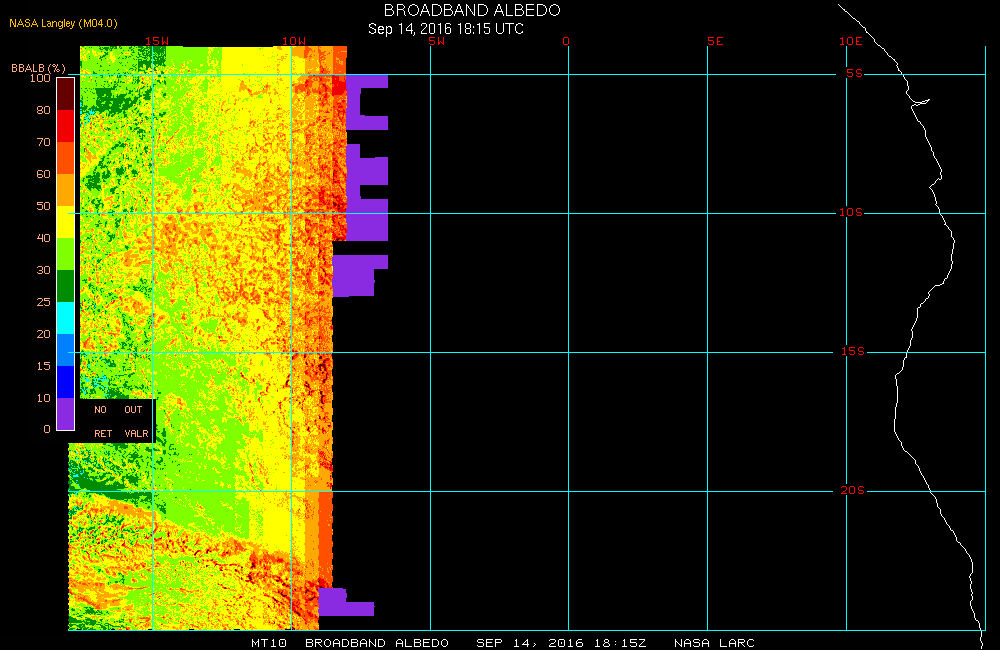Click the bright red 70-80% swatch
Viewport: 1000px width, 650px height.
click(65, 126)
